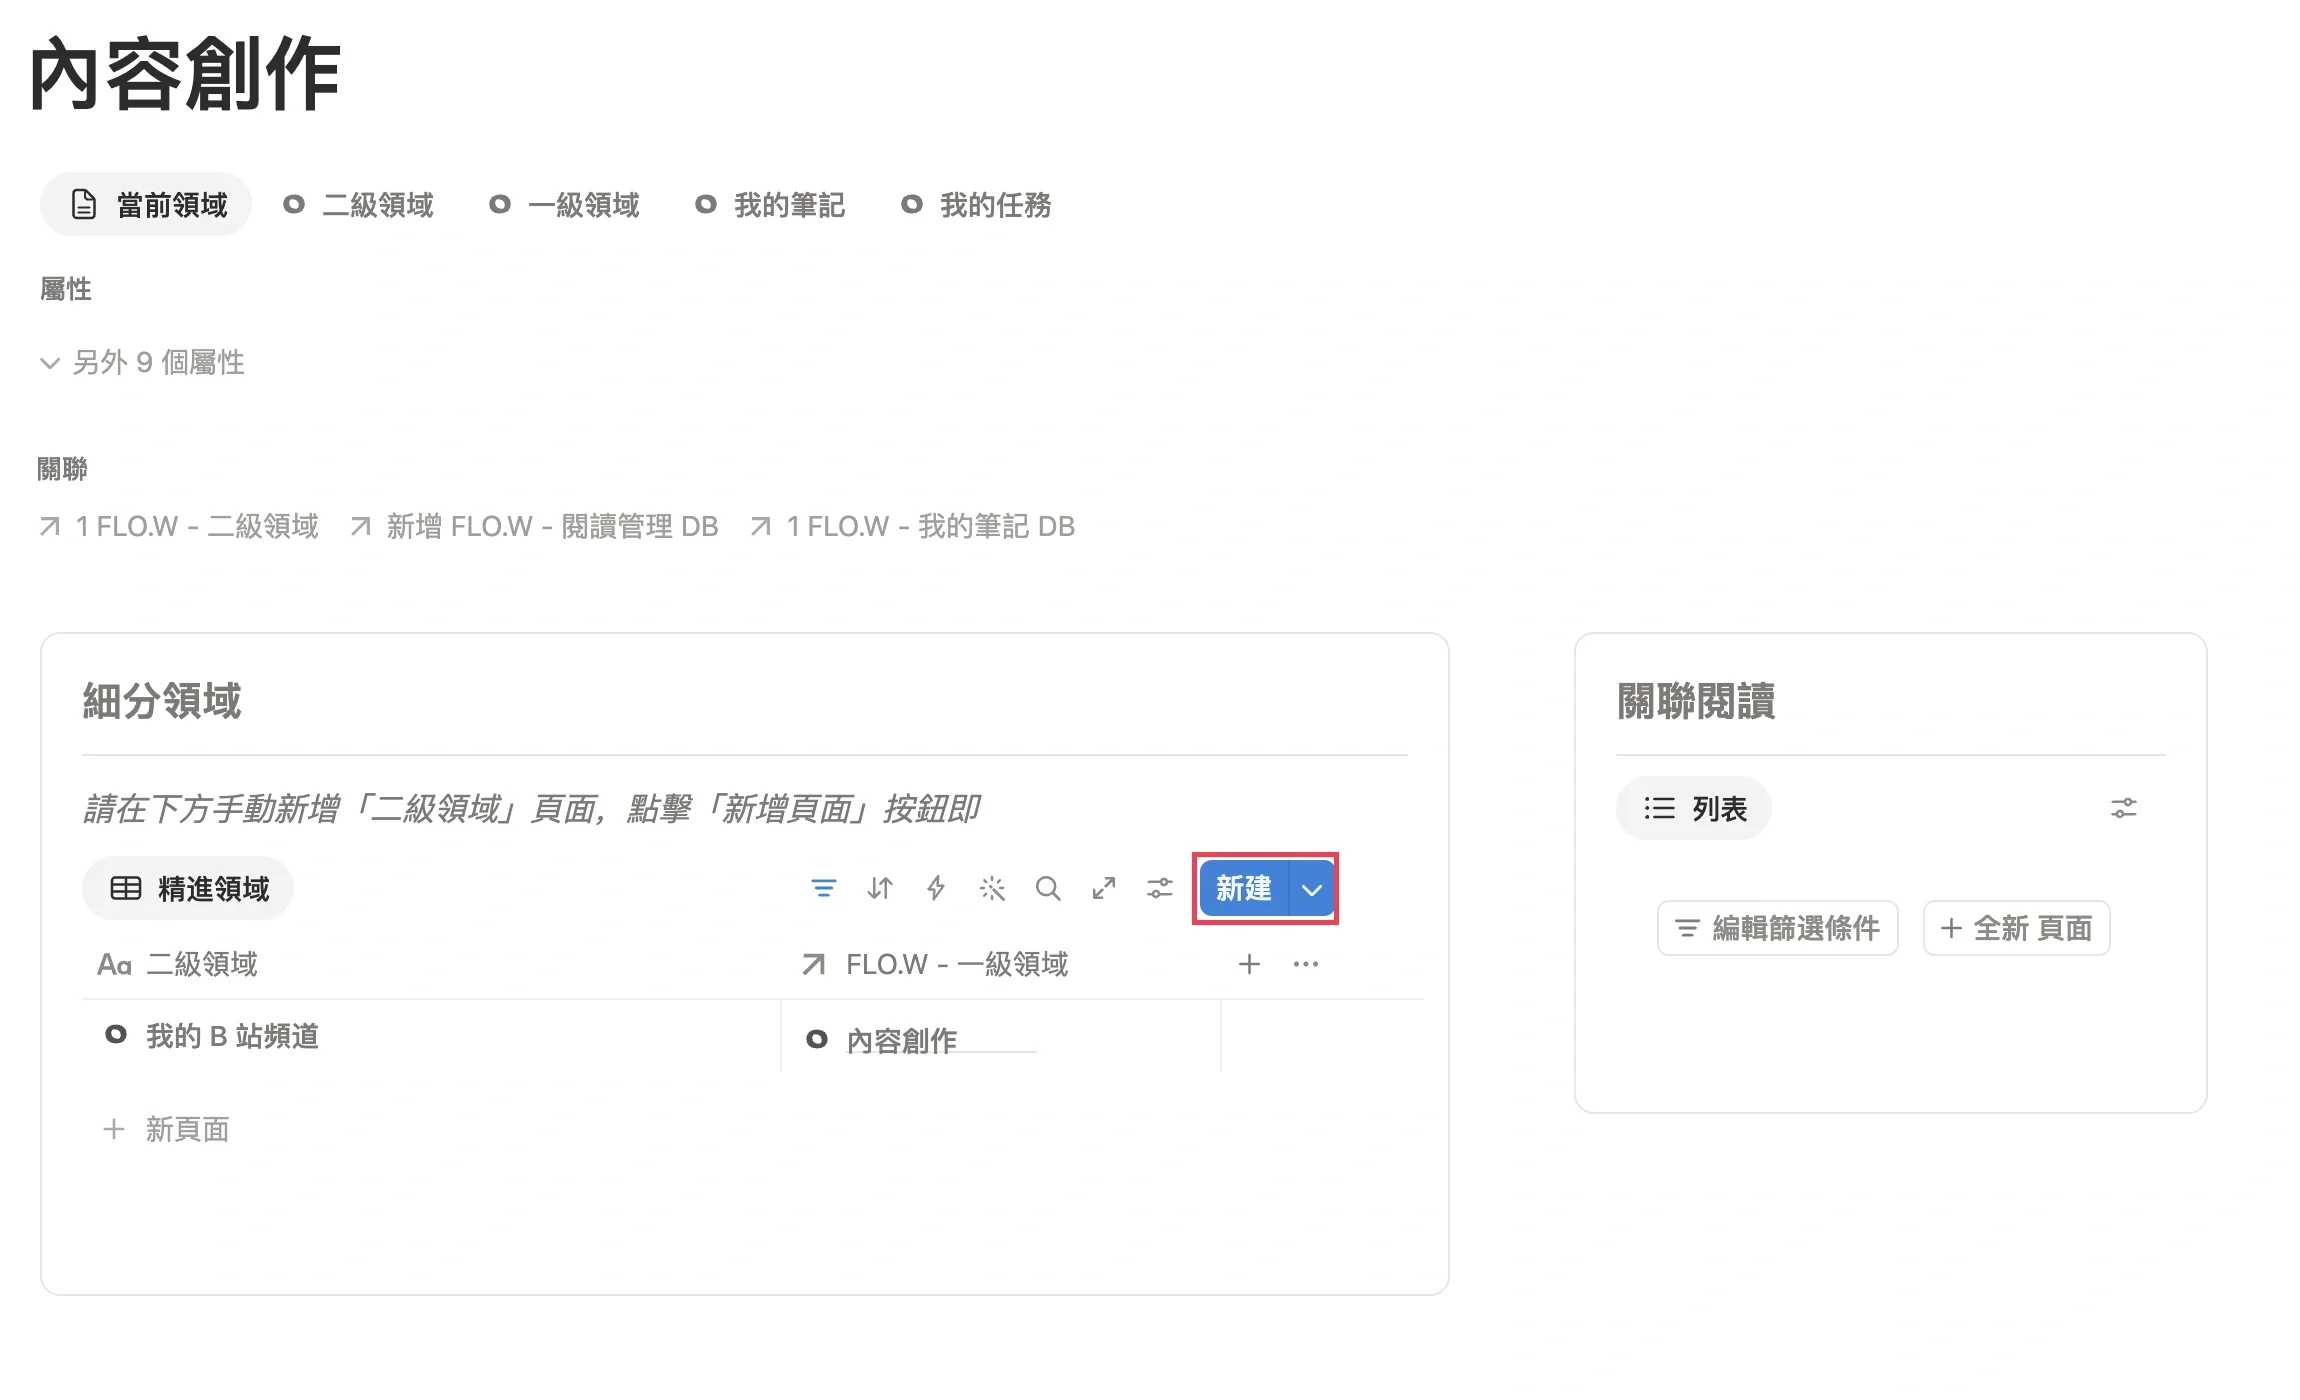Open the 我的 B 站頻道 row
The width and height of the screenshot is (2300, 1400).
click(232, 1036)
